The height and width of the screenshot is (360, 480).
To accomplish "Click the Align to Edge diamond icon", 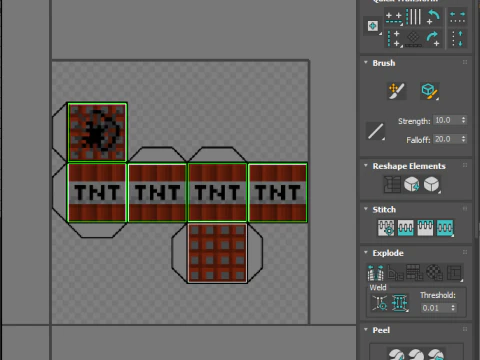I will click(413, 39).
